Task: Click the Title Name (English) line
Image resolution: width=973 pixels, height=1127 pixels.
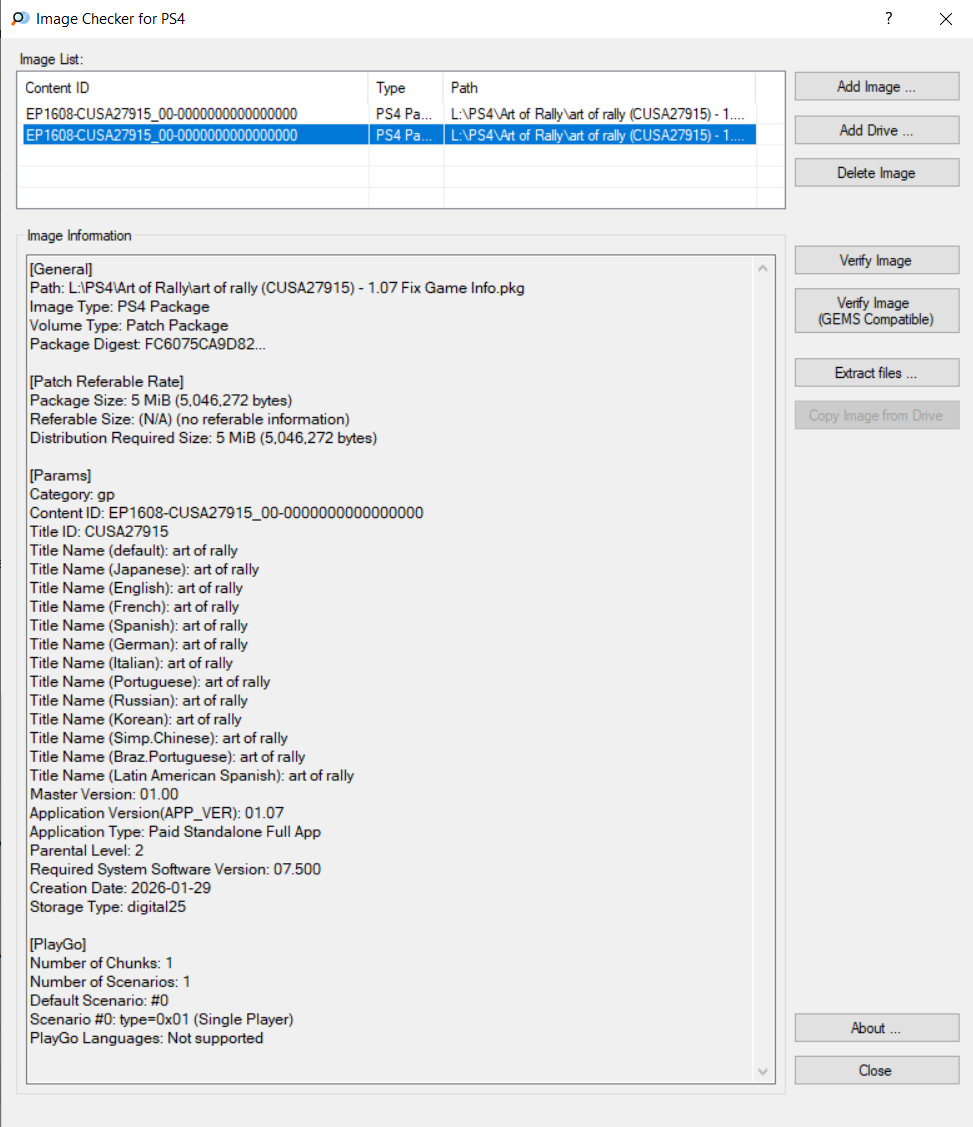Action: (137, 587)
